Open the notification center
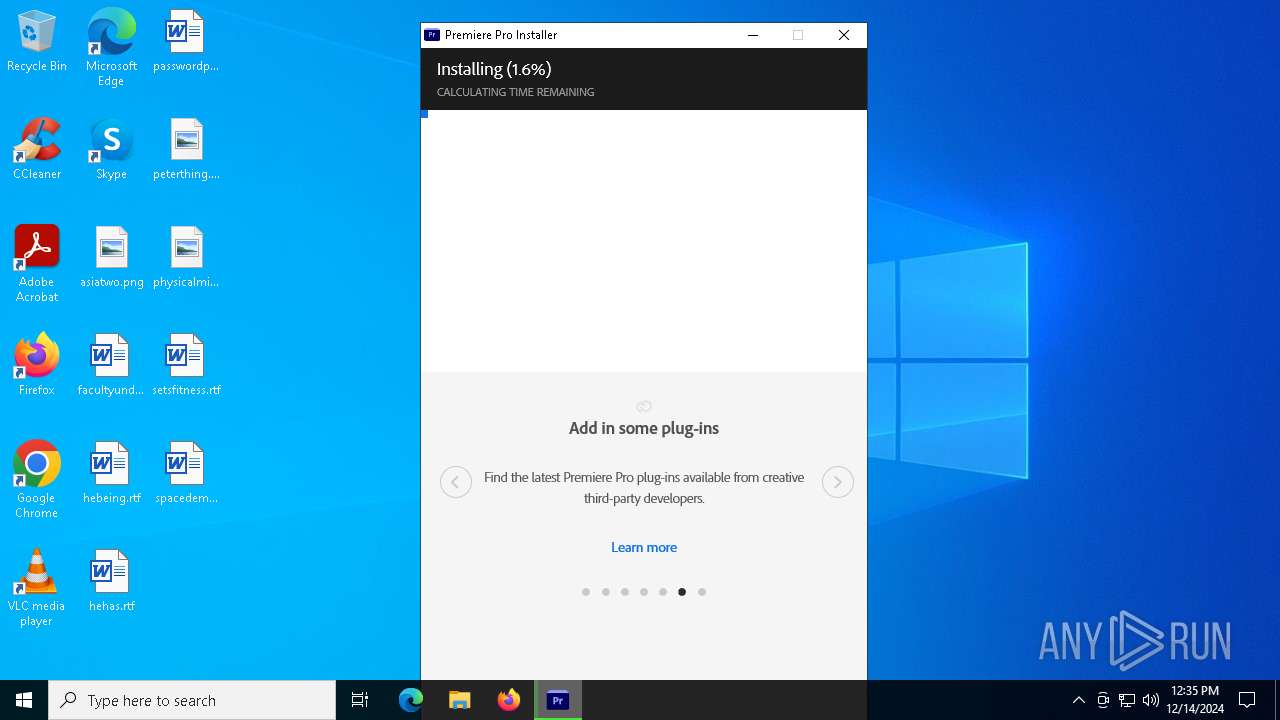1280x720 pixels. 1247,700
